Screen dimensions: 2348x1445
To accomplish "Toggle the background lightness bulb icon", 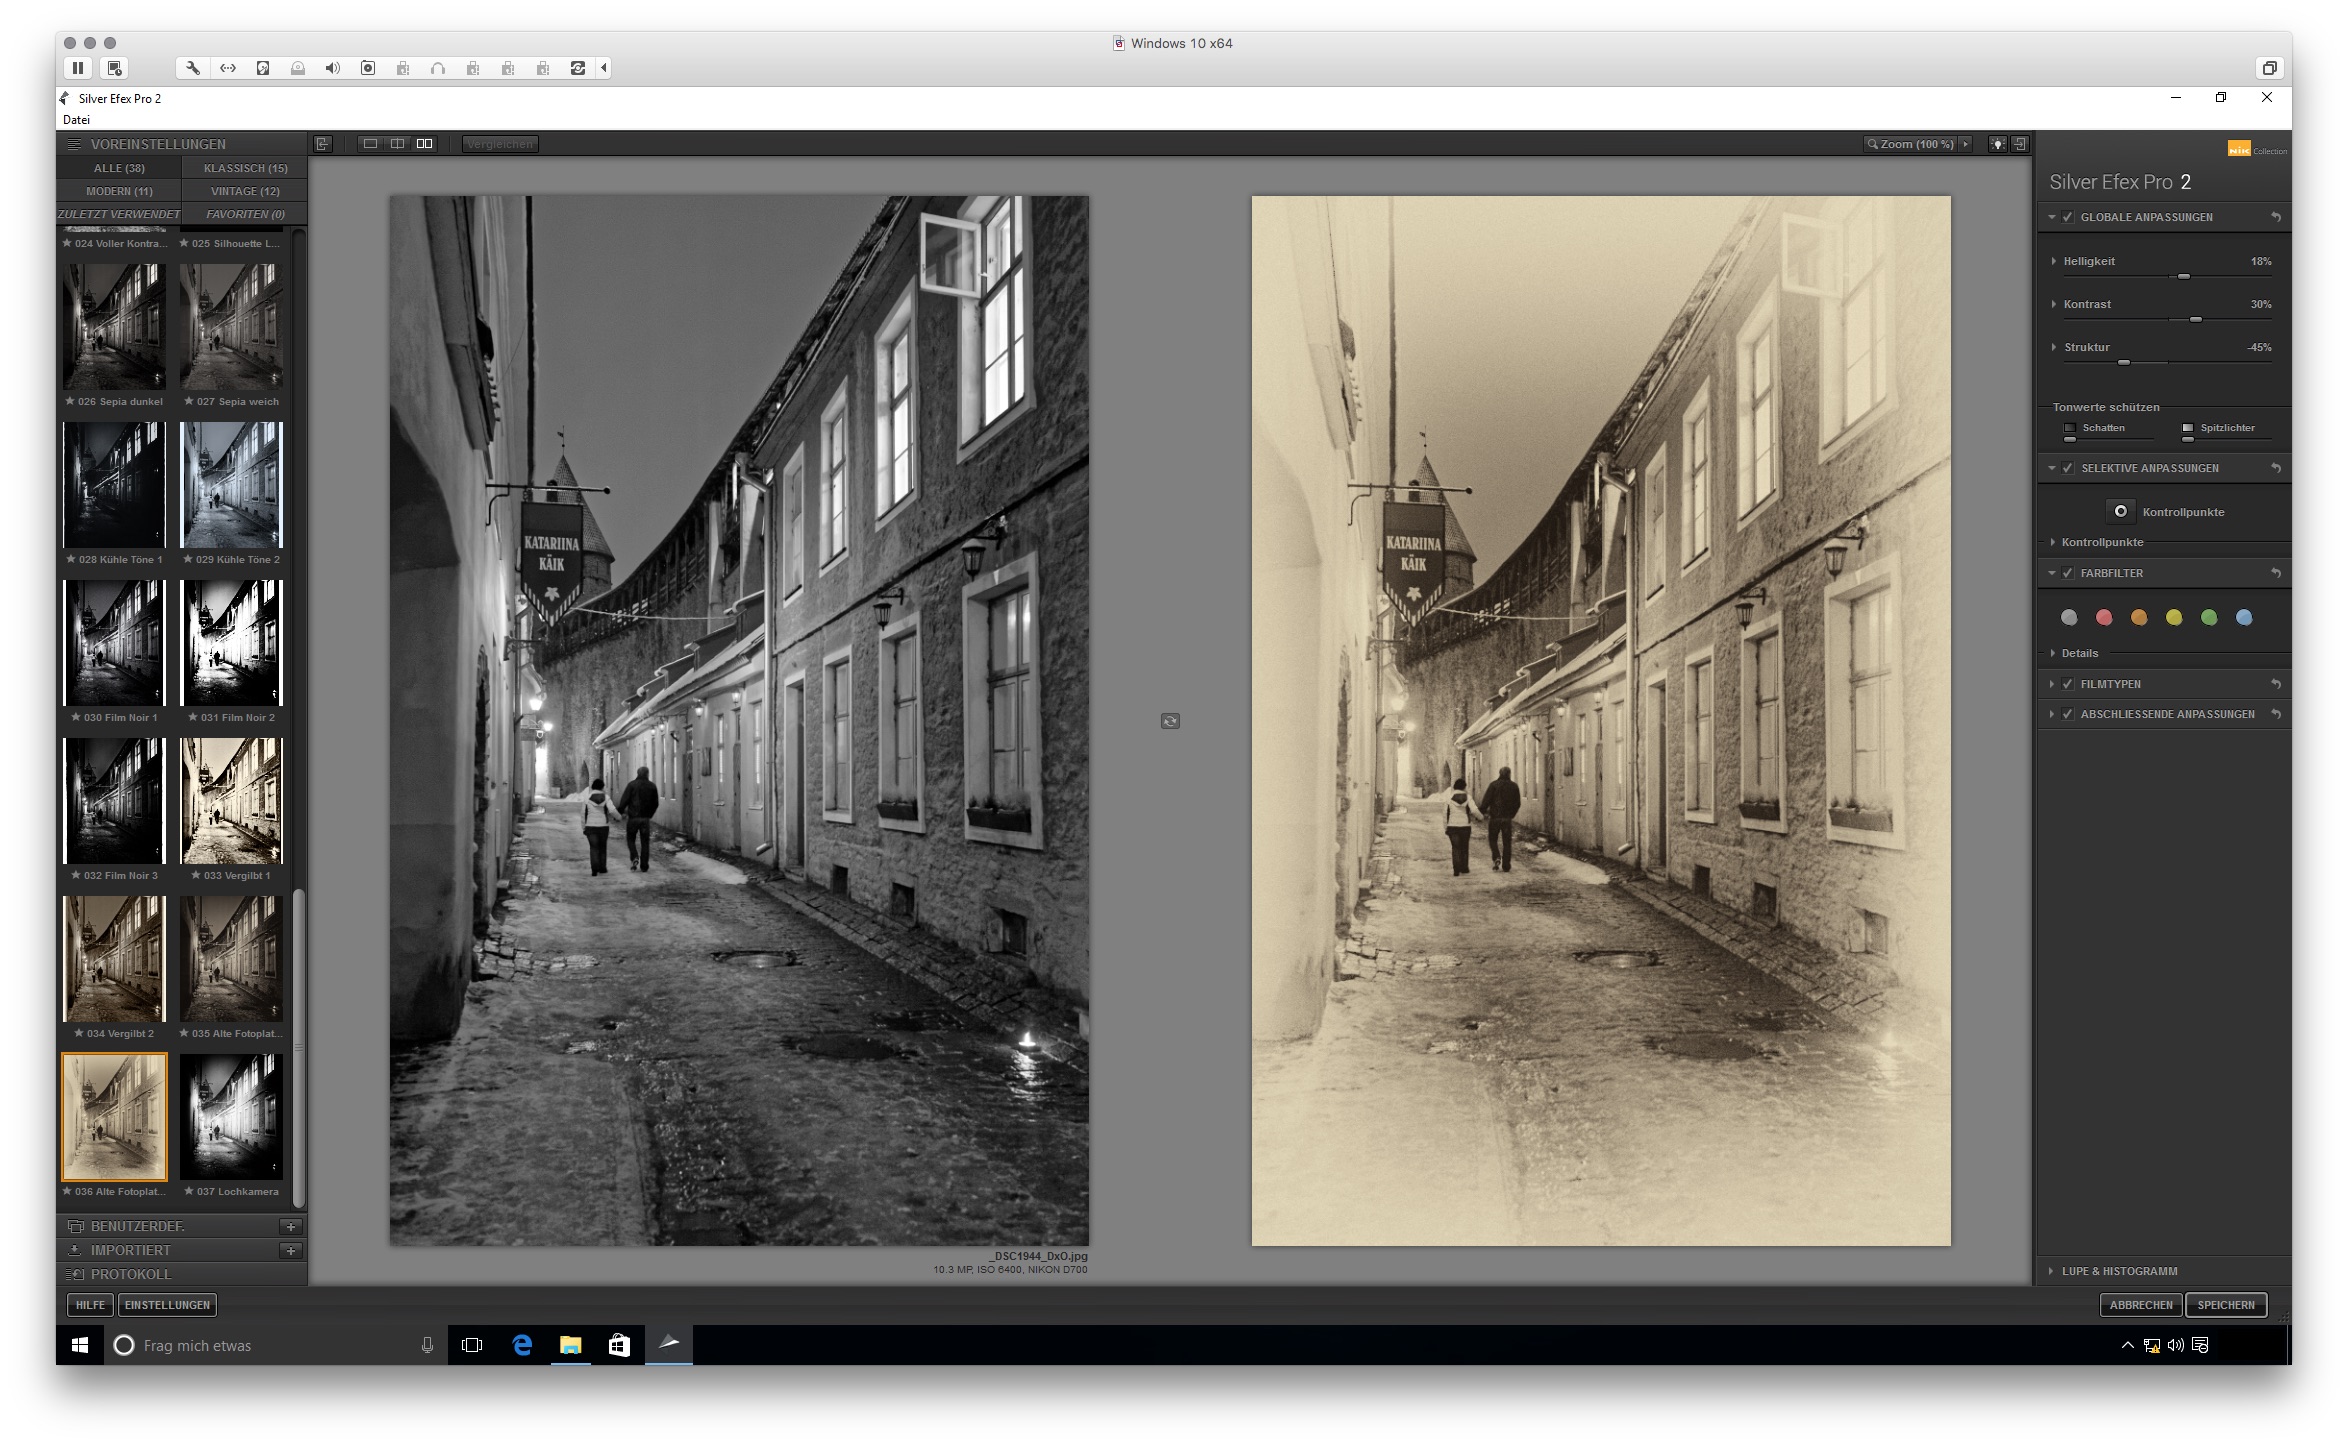I will click(x=1998, y=144).
